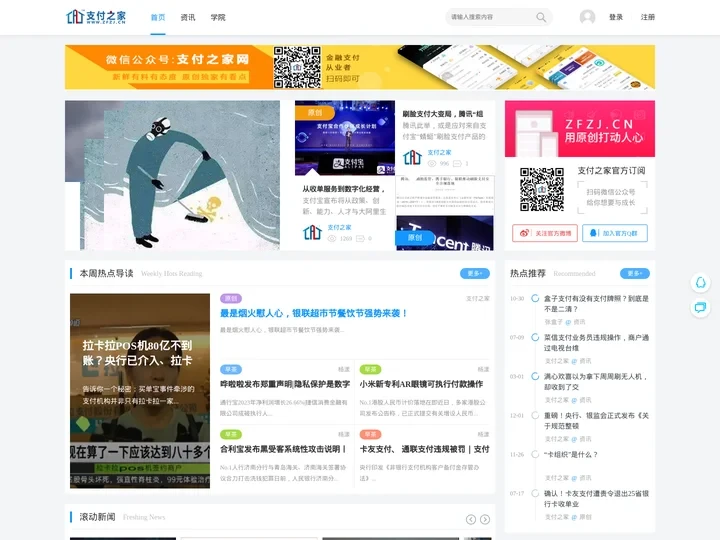Click comment icon beside 996 views
The height and width of the screenshot is (540, 720).
point(457,164)
